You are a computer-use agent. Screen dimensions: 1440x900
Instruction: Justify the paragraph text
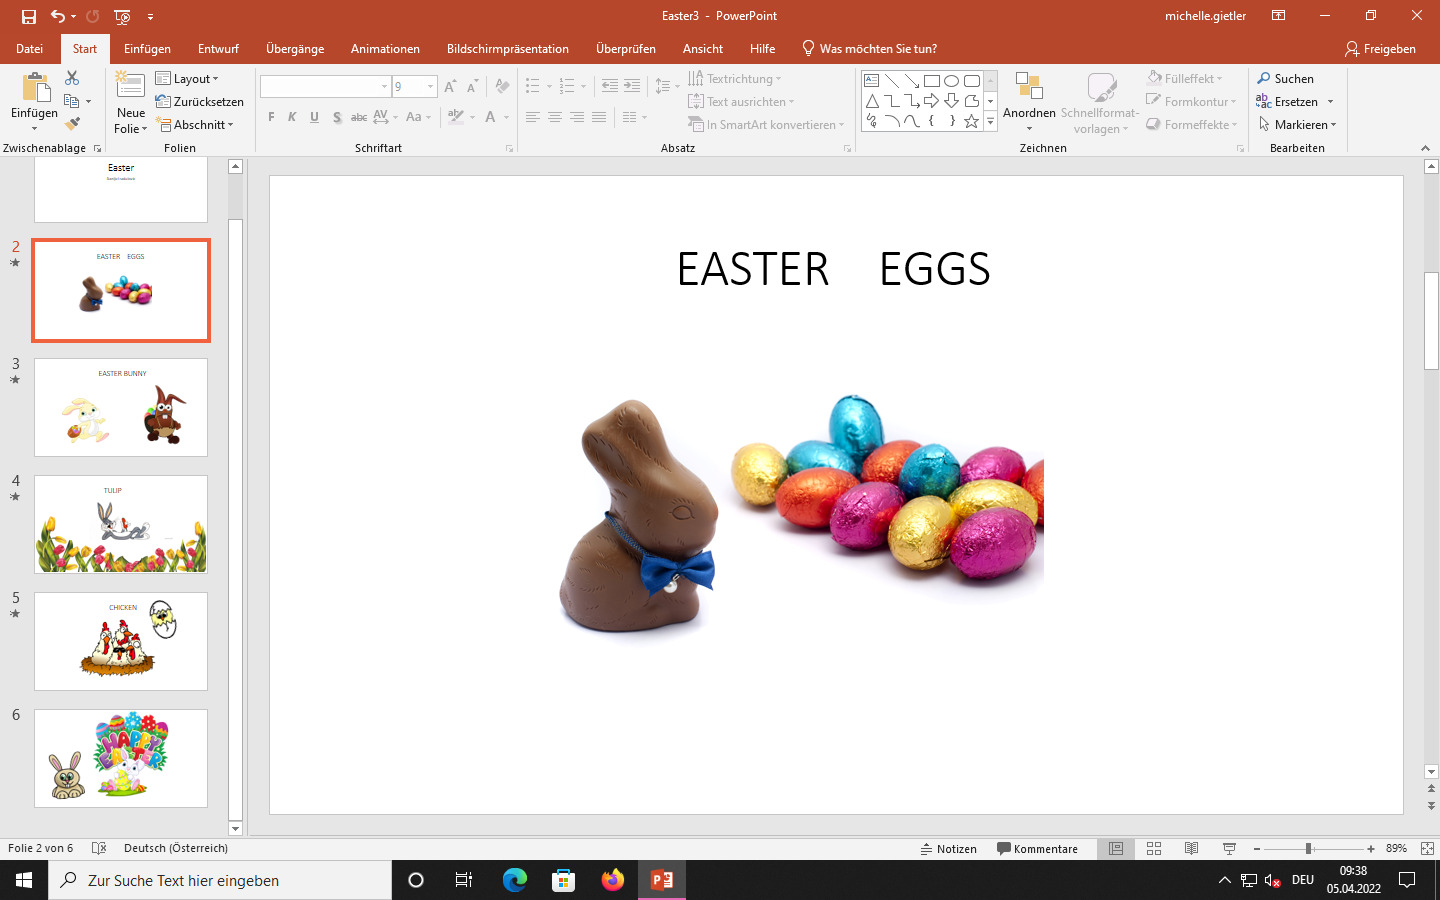tap(599, 117)
